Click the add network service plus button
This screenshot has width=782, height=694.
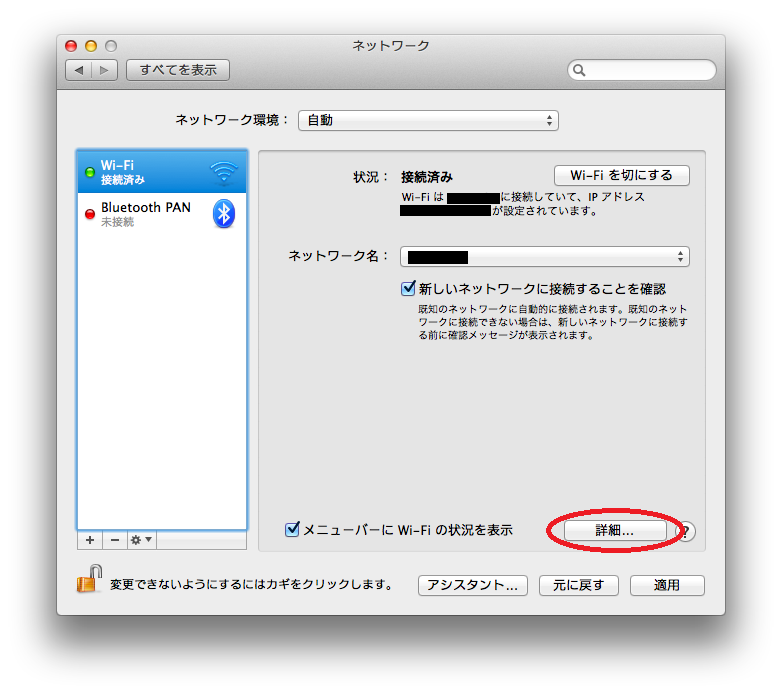click(90, 540)
